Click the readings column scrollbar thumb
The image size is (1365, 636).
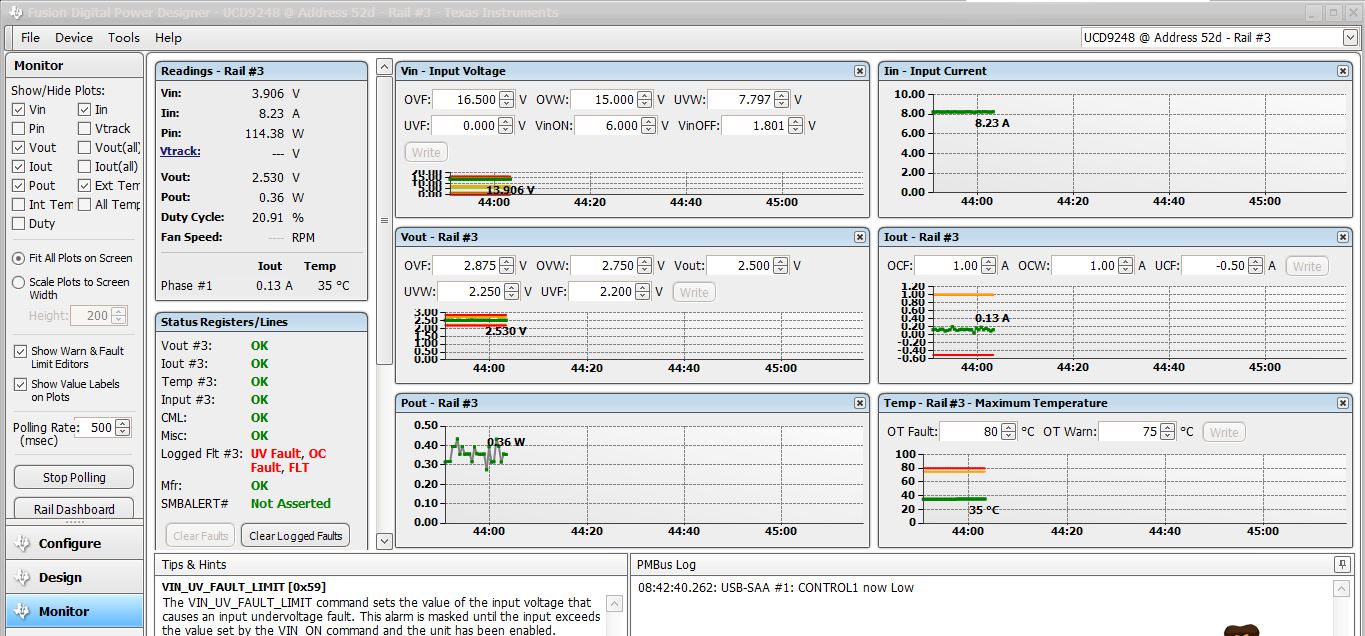pos(385,220)
